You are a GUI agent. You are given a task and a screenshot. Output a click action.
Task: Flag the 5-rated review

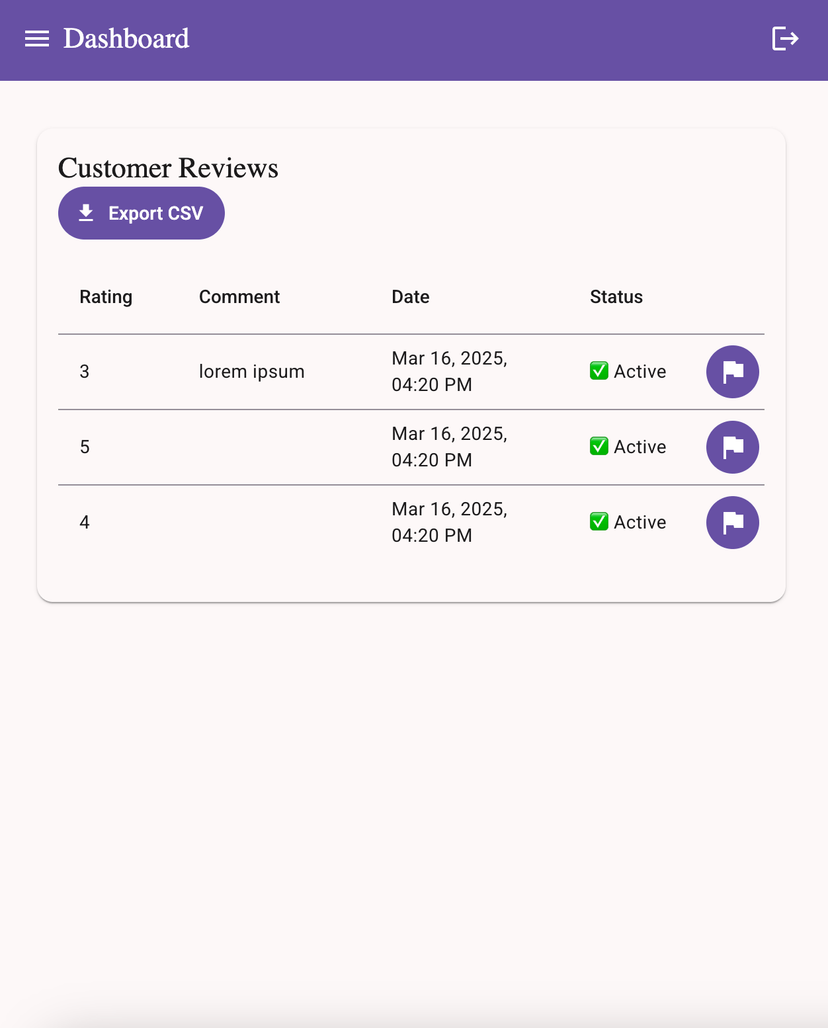732,447
